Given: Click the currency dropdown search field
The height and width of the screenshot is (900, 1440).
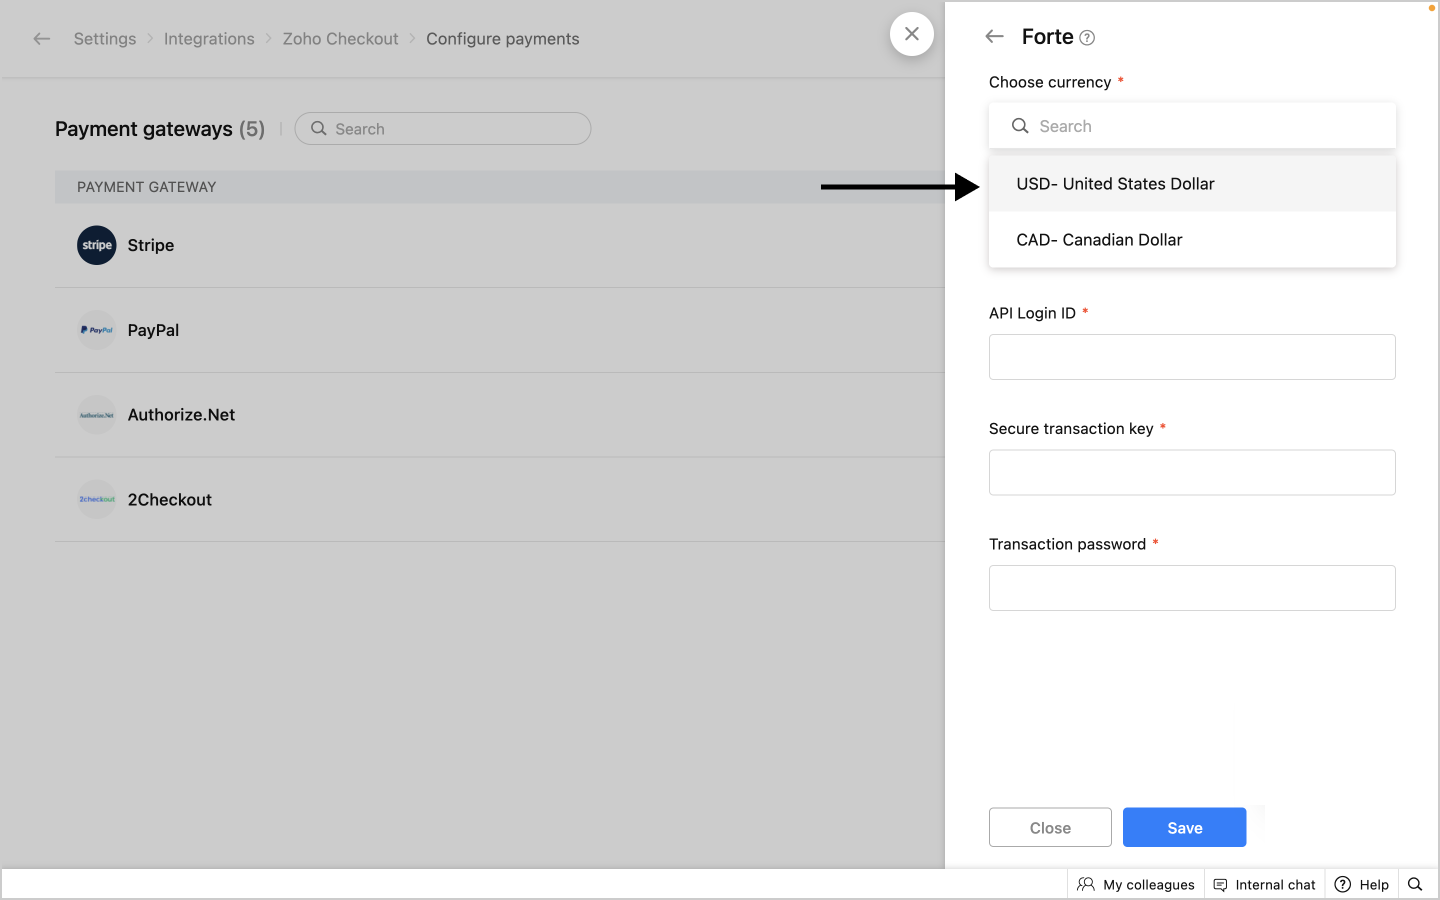Looking at the screenshot, I should (x=1200, y=126).
